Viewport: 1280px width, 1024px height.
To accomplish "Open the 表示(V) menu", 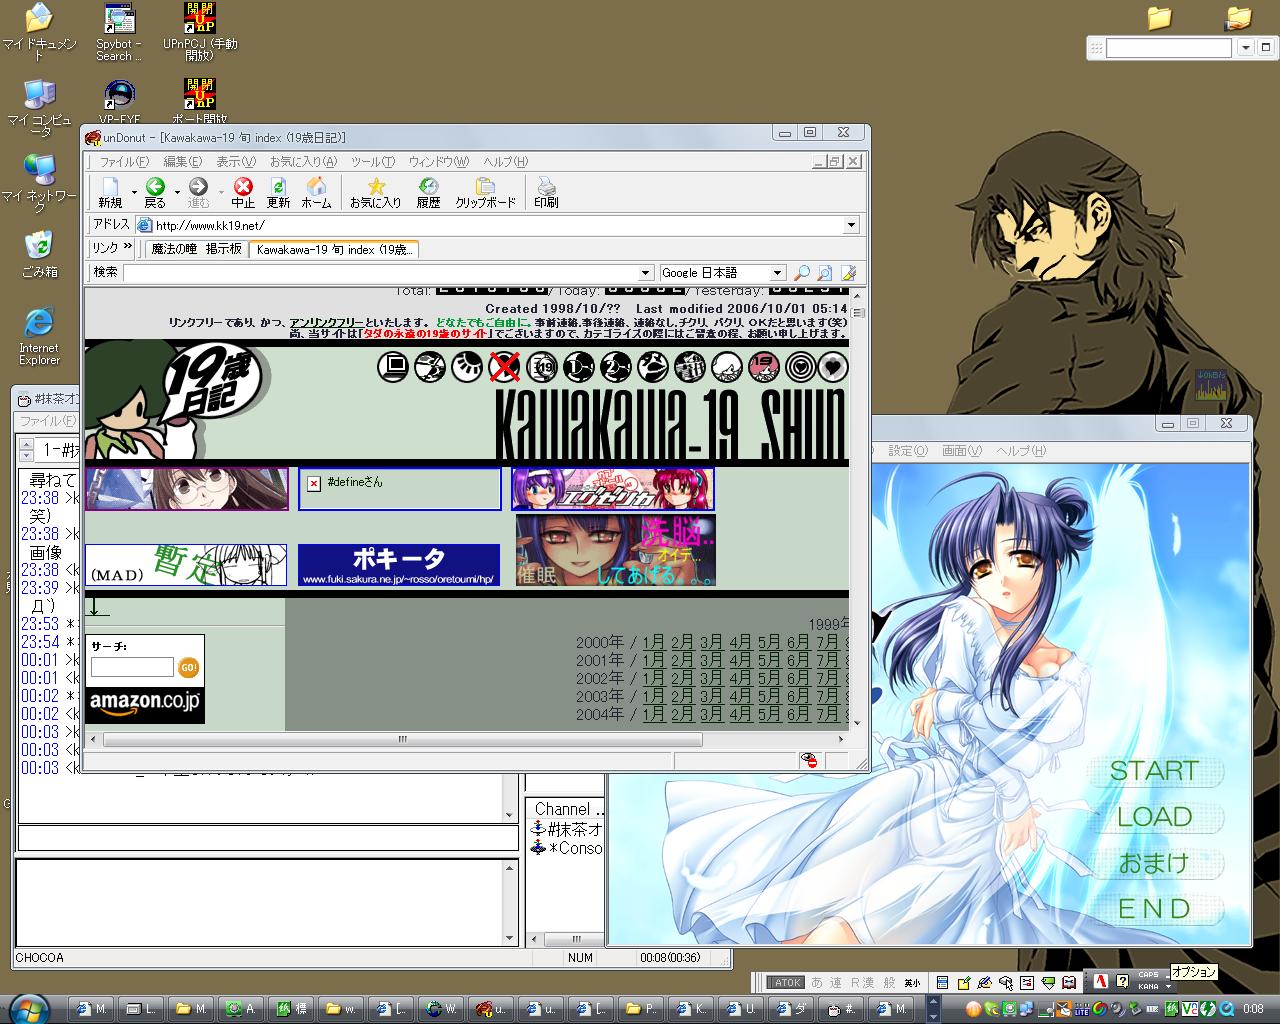I will click(x=236, y=162).
